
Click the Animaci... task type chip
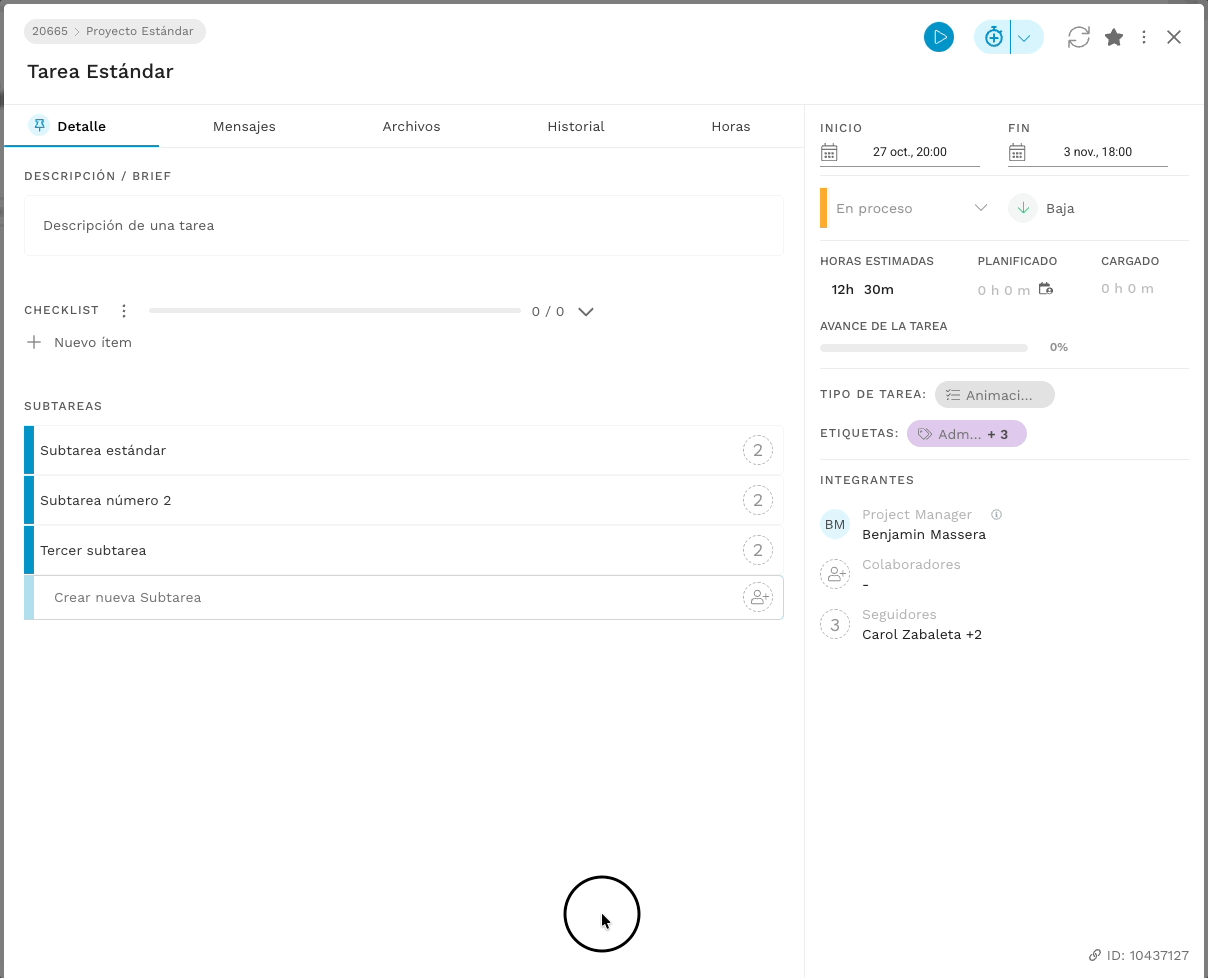pos(995,395)
